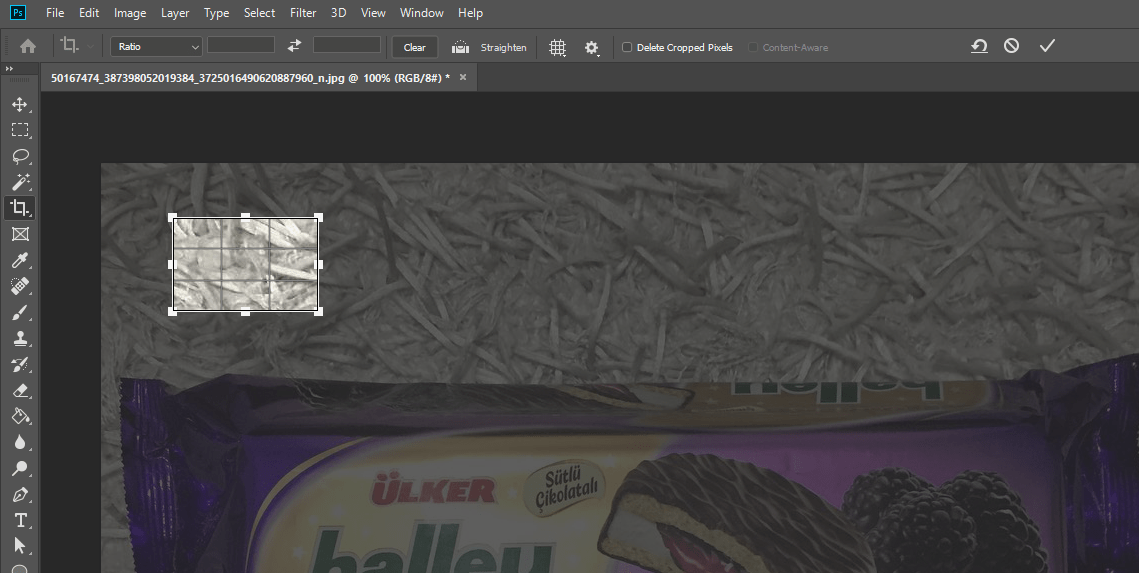Viewport: 1139px width, 573px height.
Task: Open the 3D menu
Action: click(339, 13)
